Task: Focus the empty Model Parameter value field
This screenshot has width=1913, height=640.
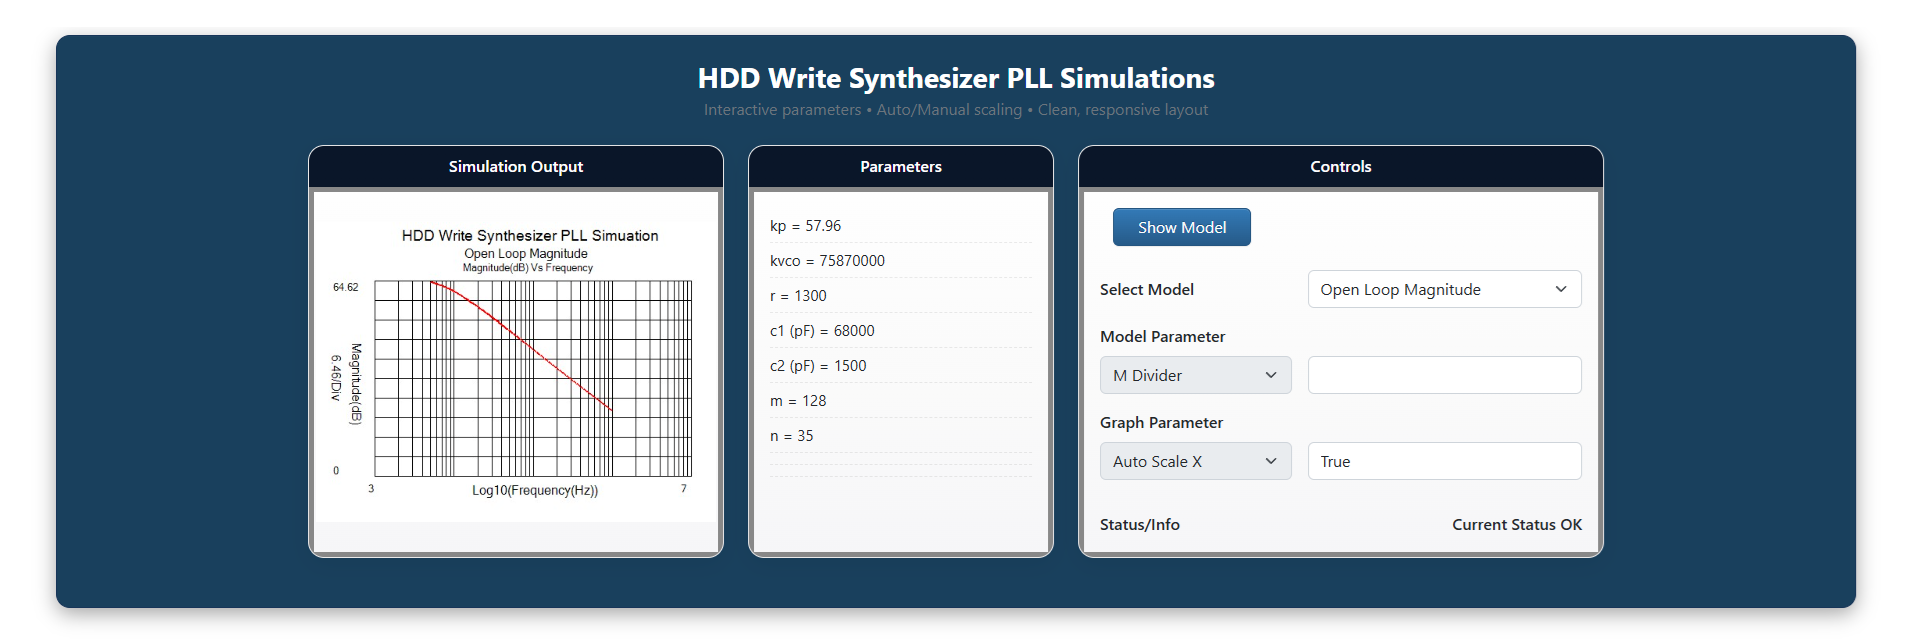Action: pyautogui.click(x=1444, y=375)
